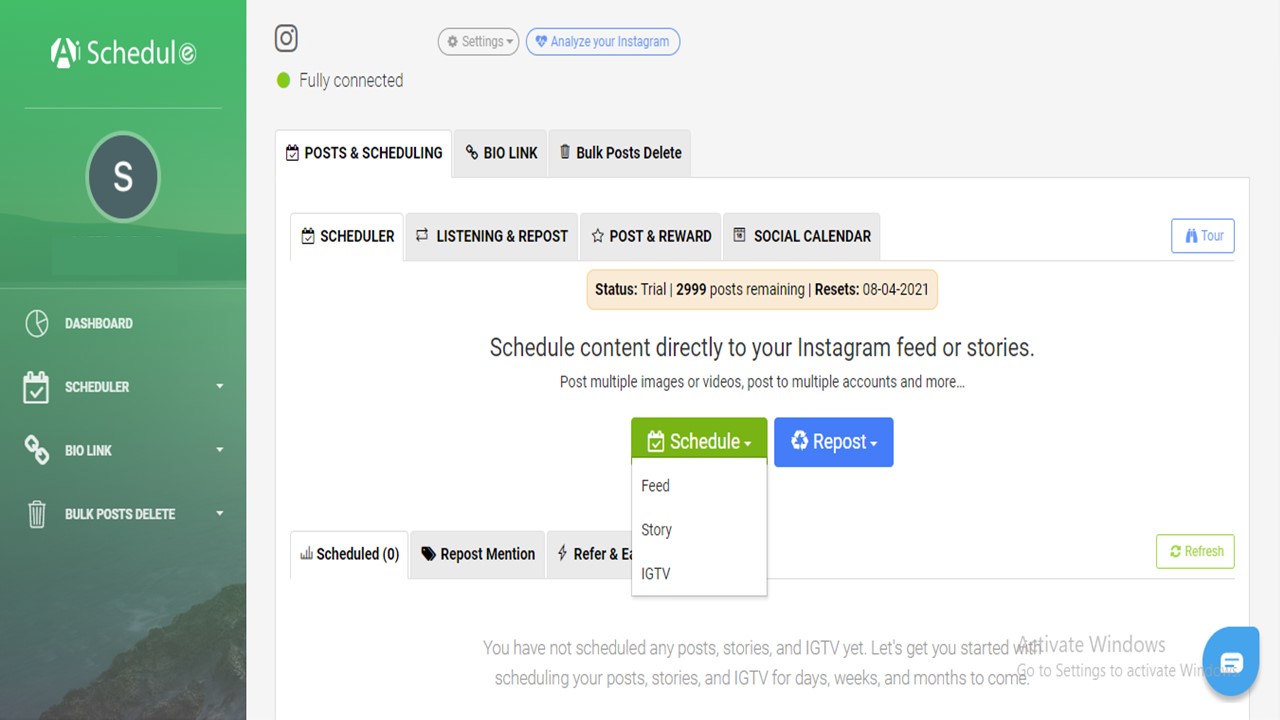Choose Feed from the Schedule menu
1280x720 pixels.
(656, 486)
